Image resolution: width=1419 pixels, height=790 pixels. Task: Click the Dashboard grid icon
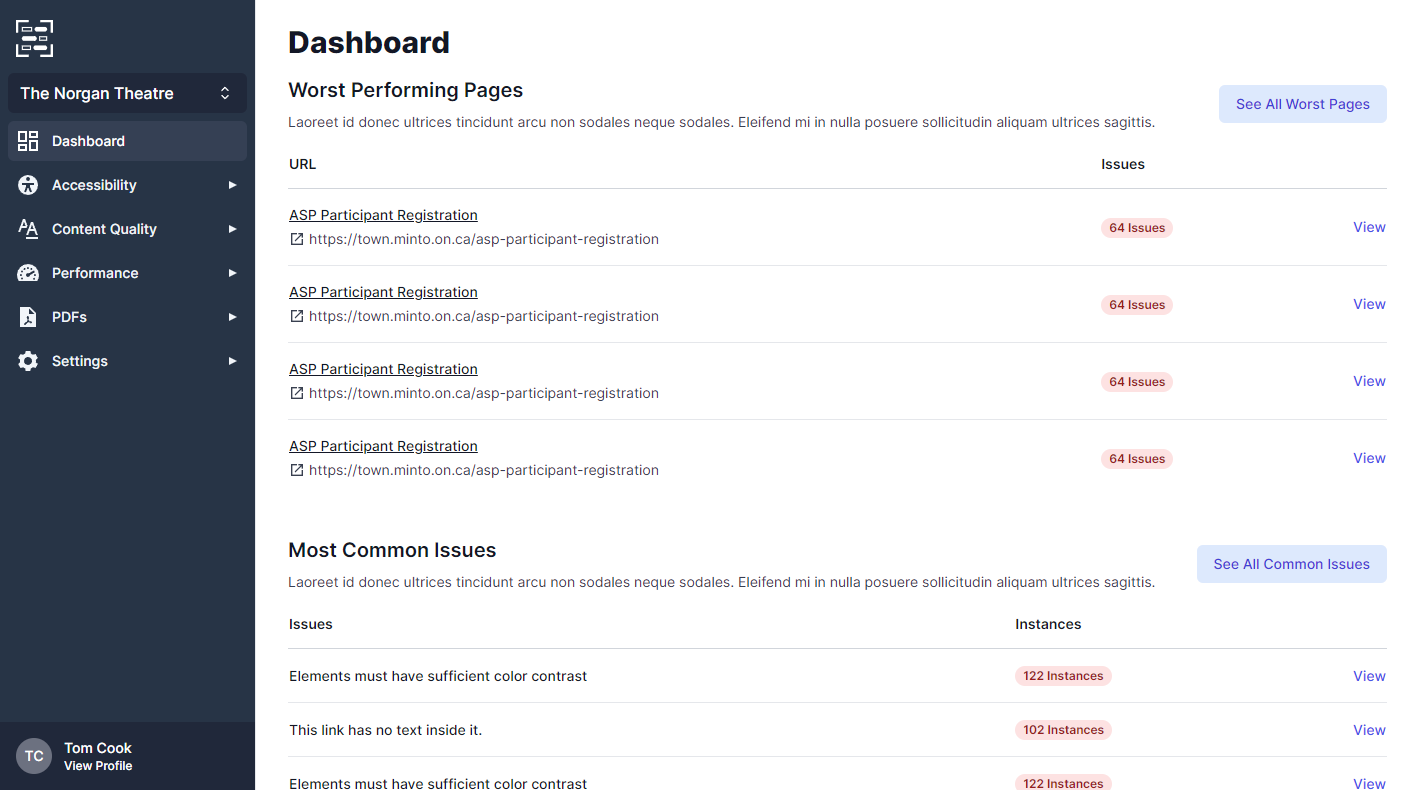click(28, 141)
